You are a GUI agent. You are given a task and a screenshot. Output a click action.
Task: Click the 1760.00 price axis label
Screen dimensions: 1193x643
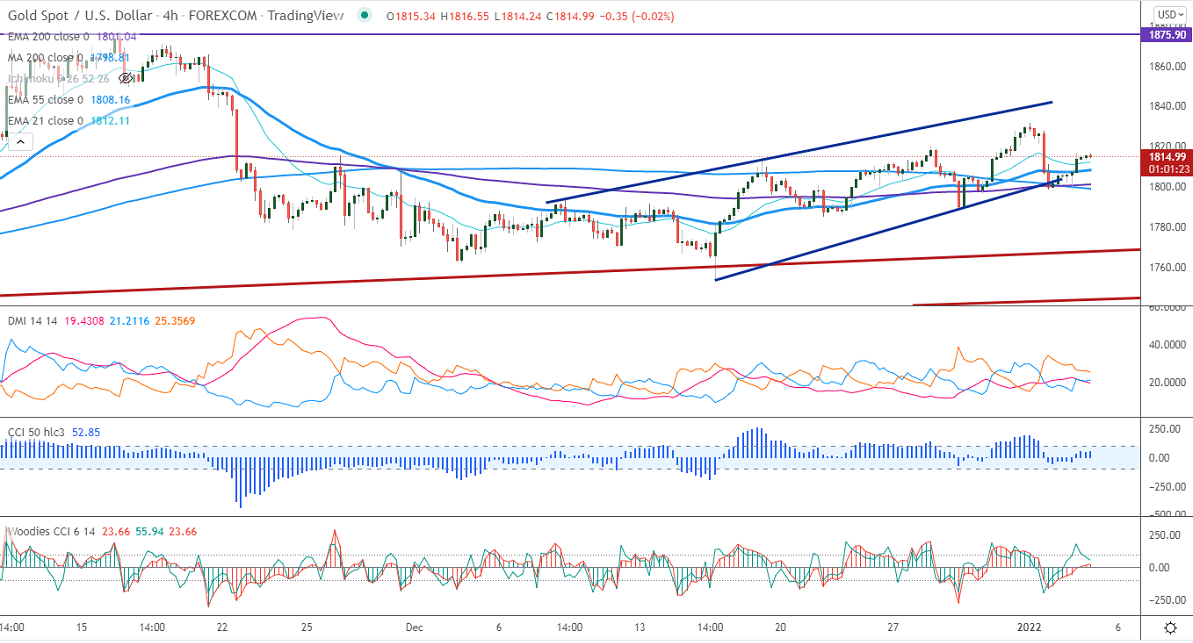(1167, 267)
